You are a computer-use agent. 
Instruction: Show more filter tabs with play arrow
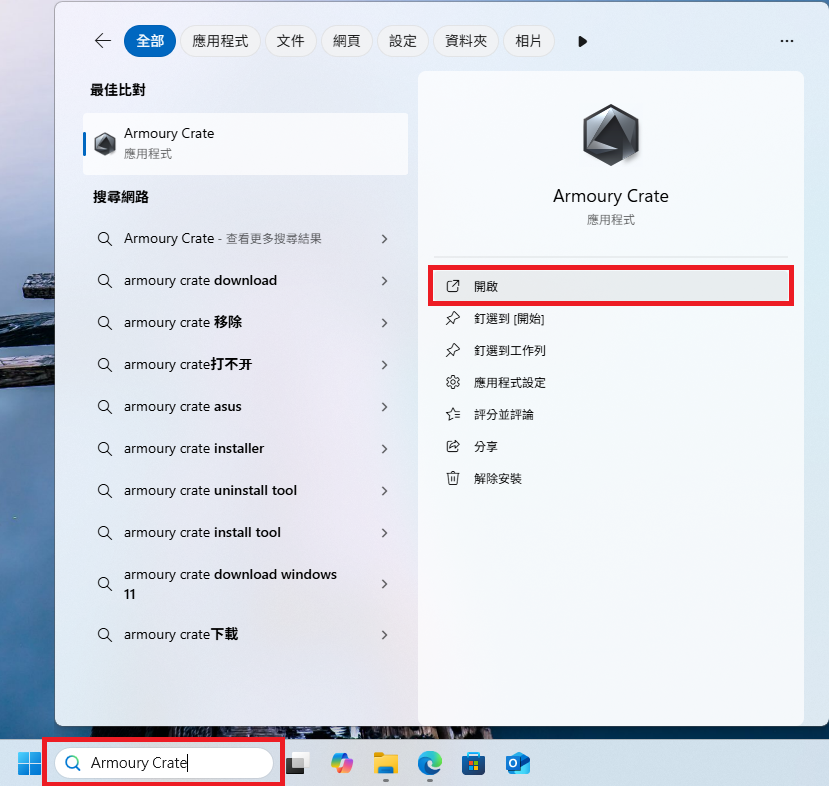point(583,41)
